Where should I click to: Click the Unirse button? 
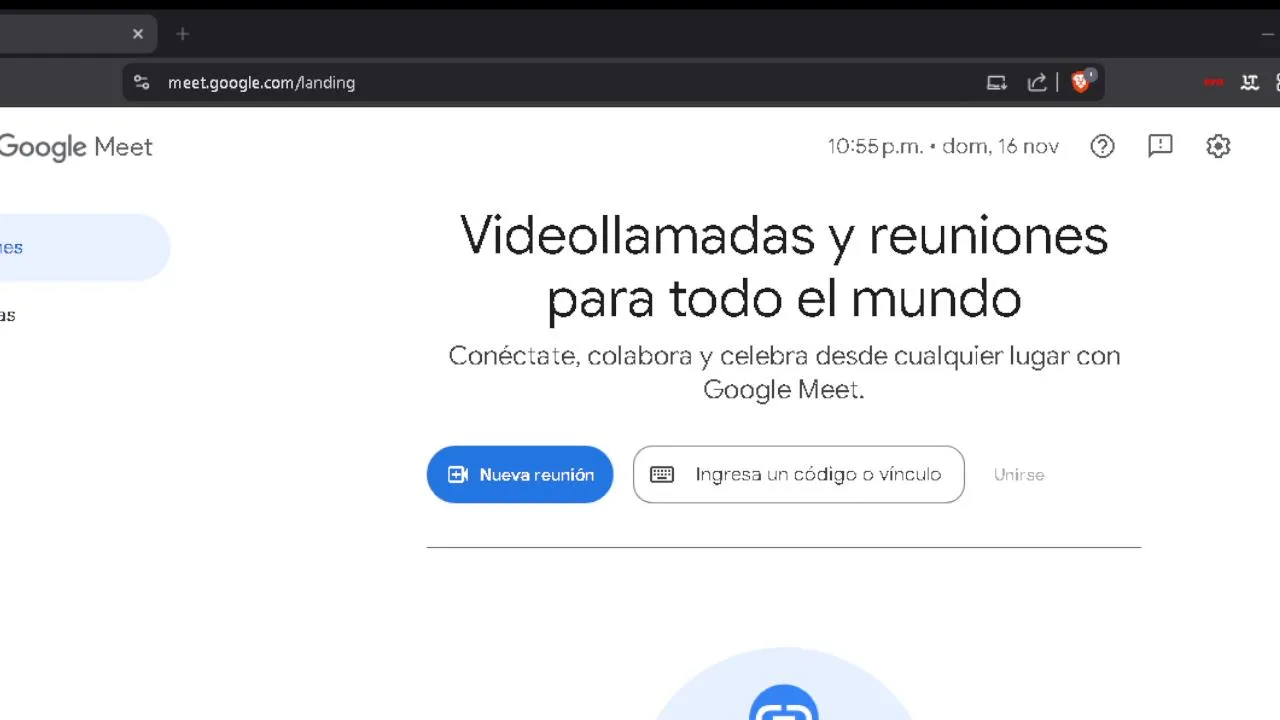click(x=1019, y=475)
